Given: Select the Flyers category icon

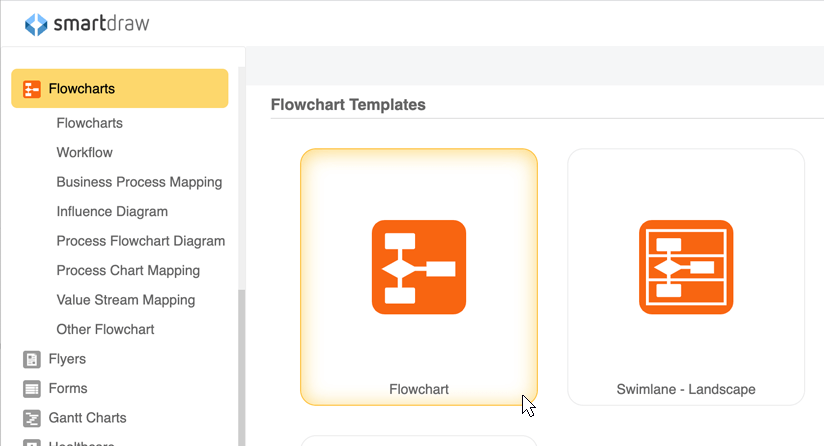Looking at the screenshot, I should point(32,359).
